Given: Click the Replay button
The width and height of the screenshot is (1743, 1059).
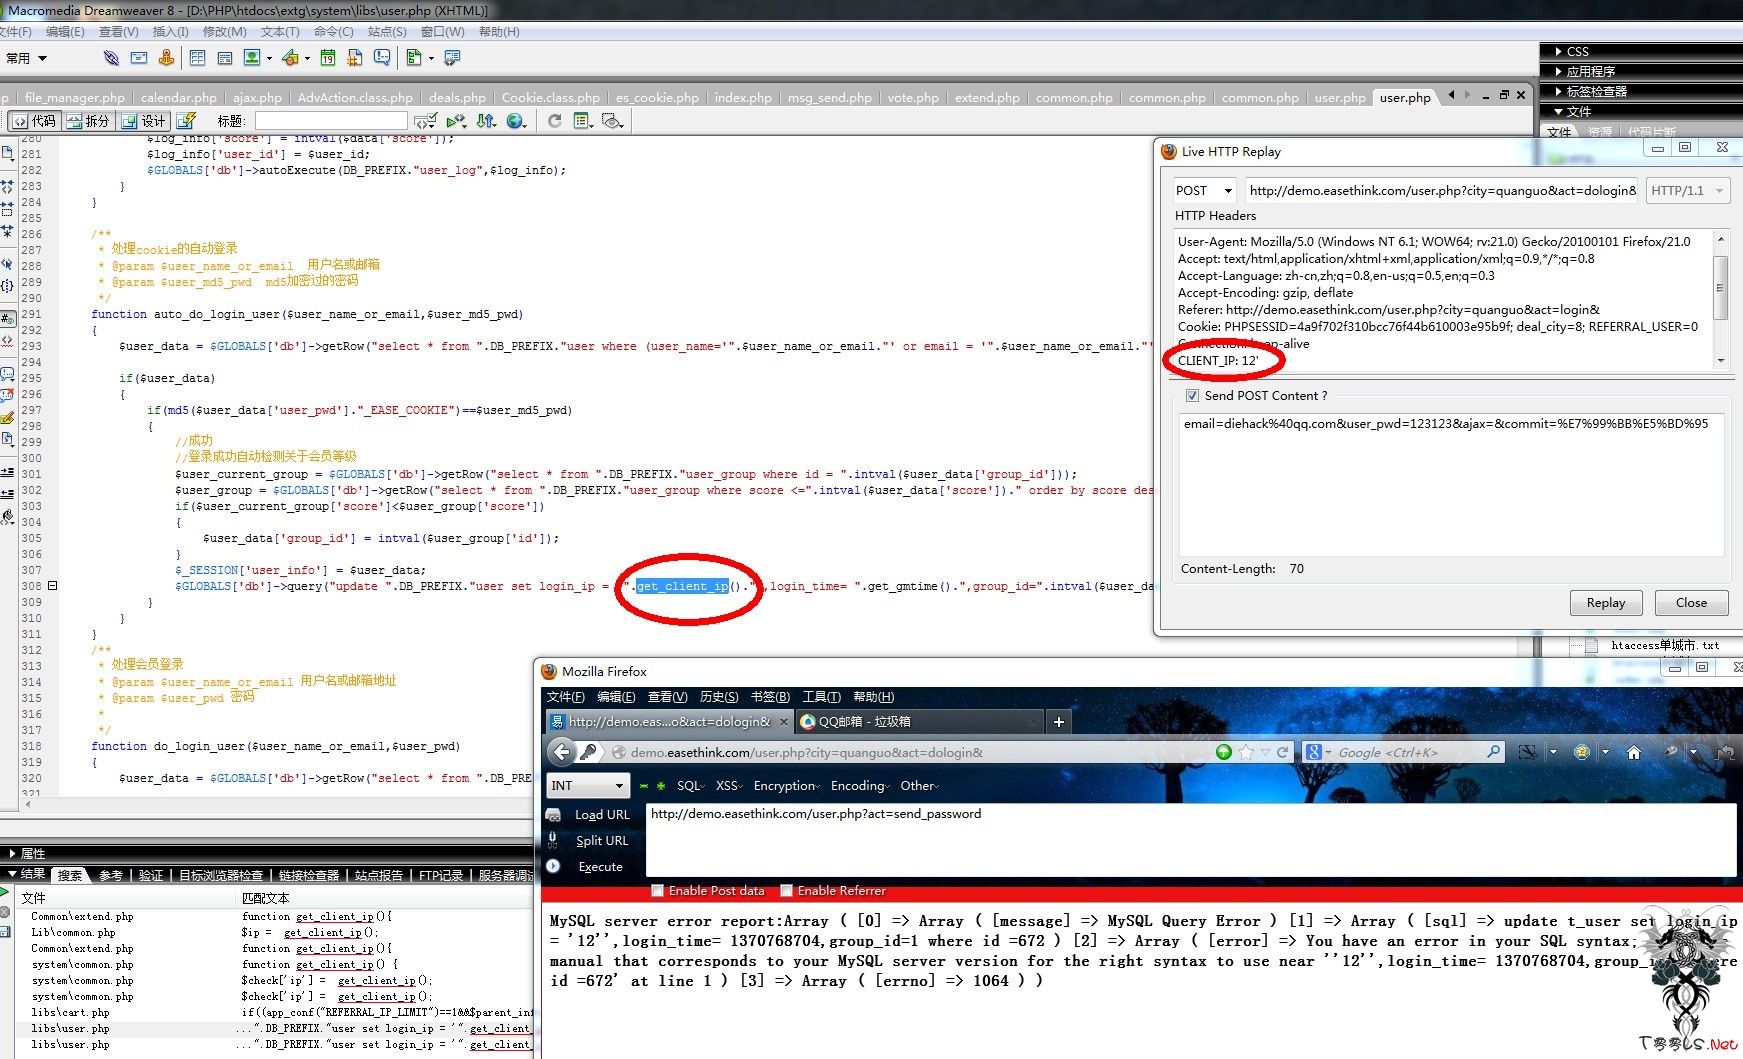Looking at the screenshot, I should point(1605,602).
